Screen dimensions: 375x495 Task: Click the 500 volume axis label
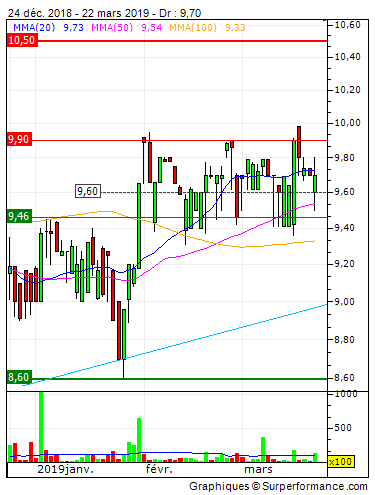[x=343, y=428]
